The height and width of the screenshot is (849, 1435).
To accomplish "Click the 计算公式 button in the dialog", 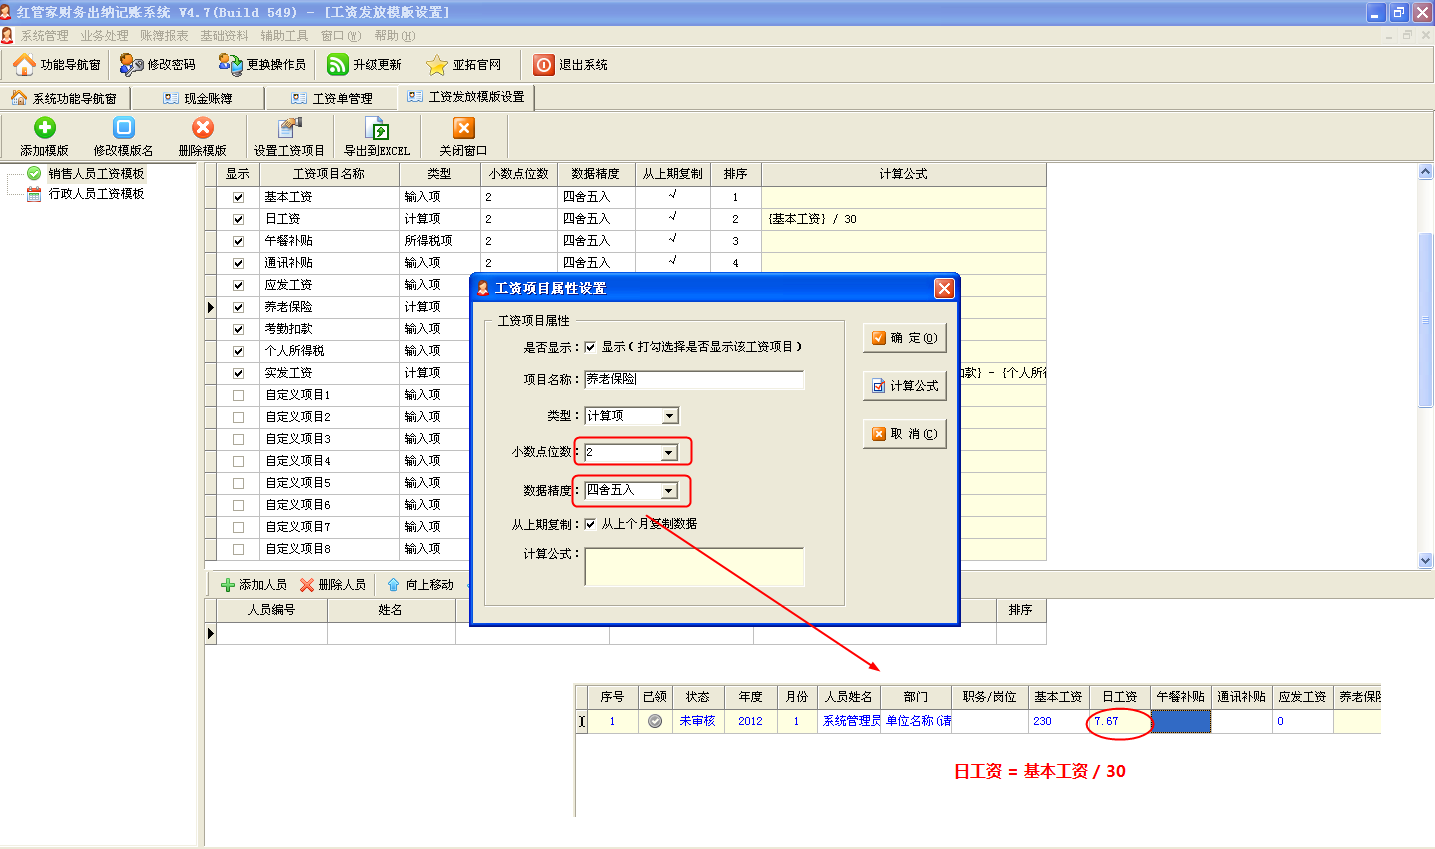I will click(904, 386).
